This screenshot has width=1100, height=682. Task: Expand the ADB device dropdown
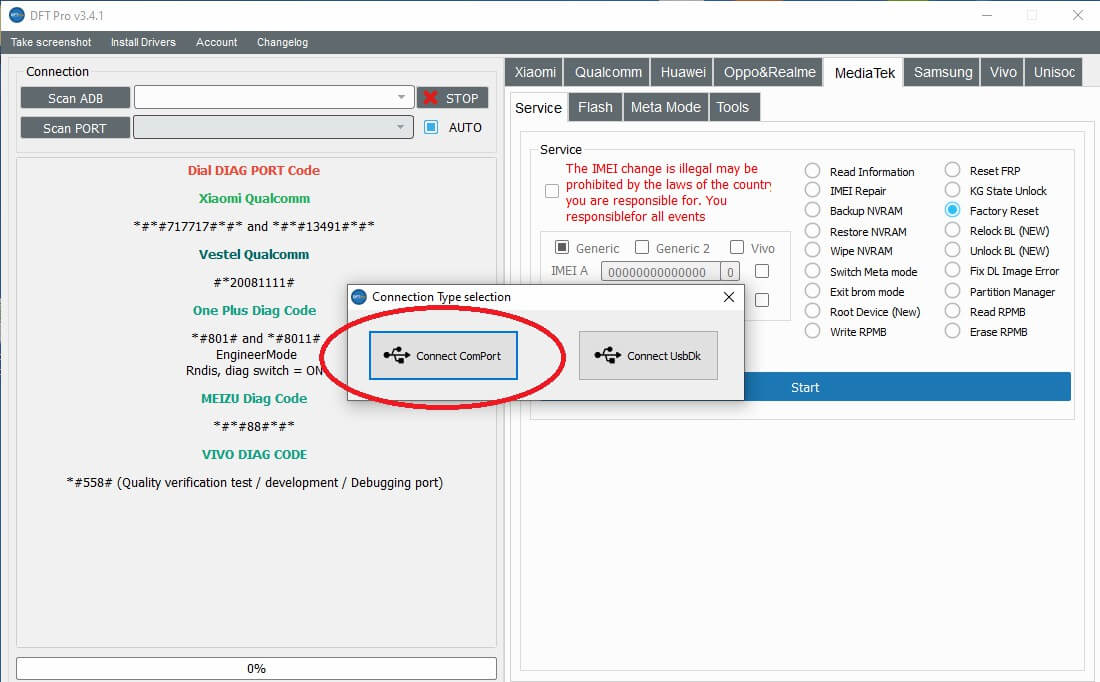tap(401, 98)
